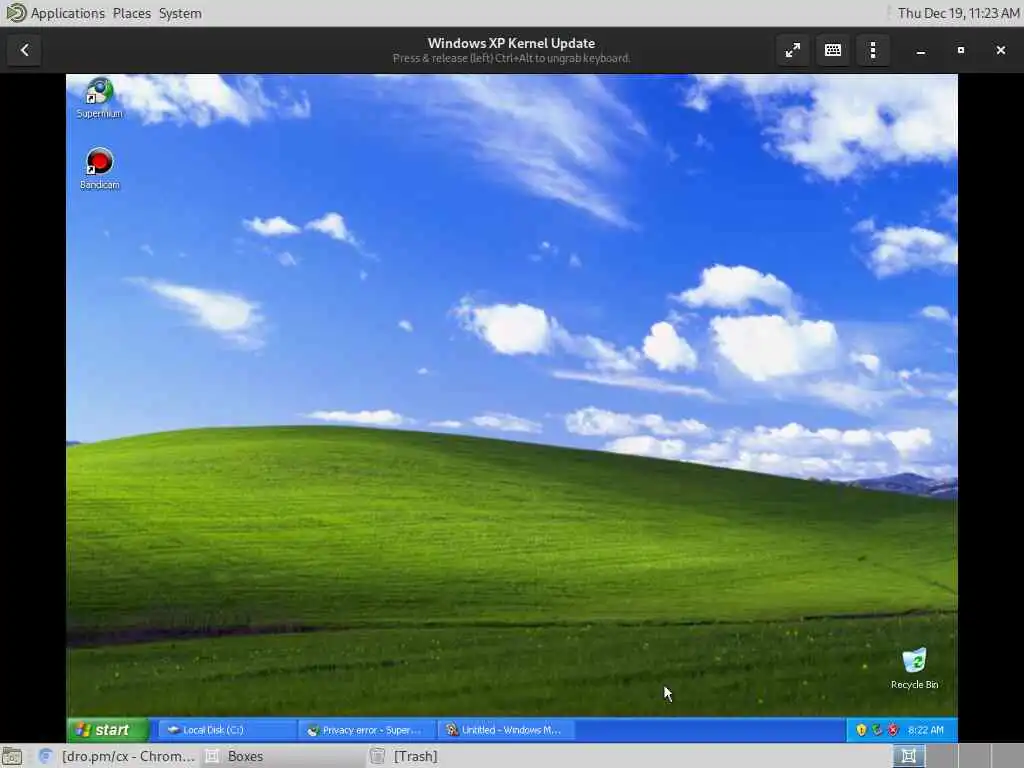
Task: Click the green tray icon in XP taskbar
Action: (877, 730)
